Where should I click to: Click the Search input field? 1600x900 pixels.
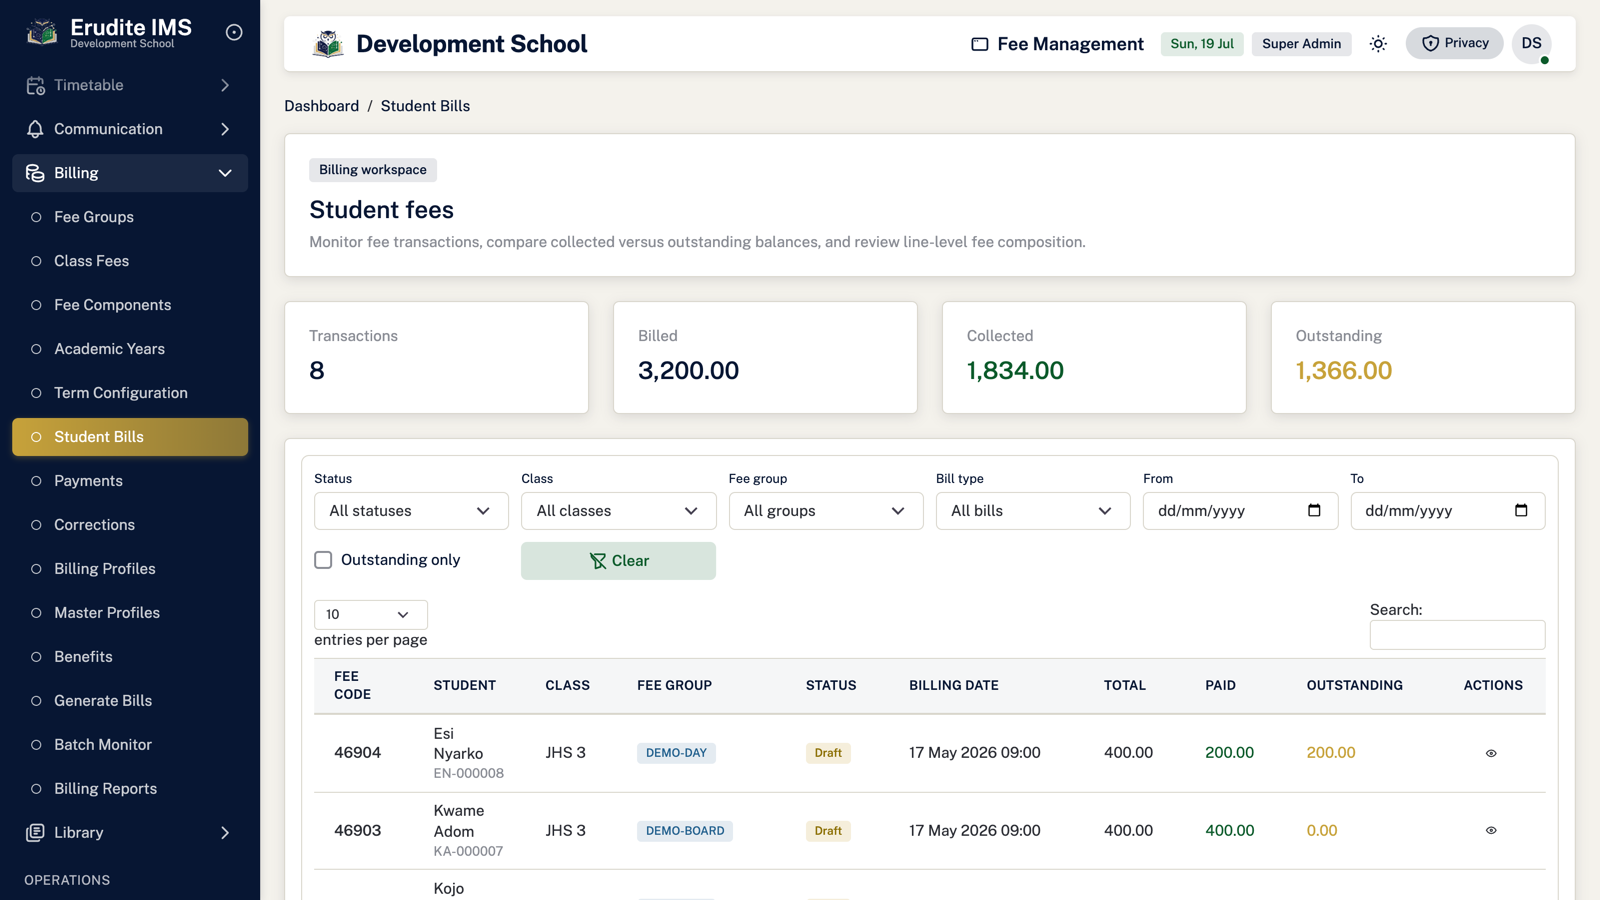click(x=1457, y=635)
